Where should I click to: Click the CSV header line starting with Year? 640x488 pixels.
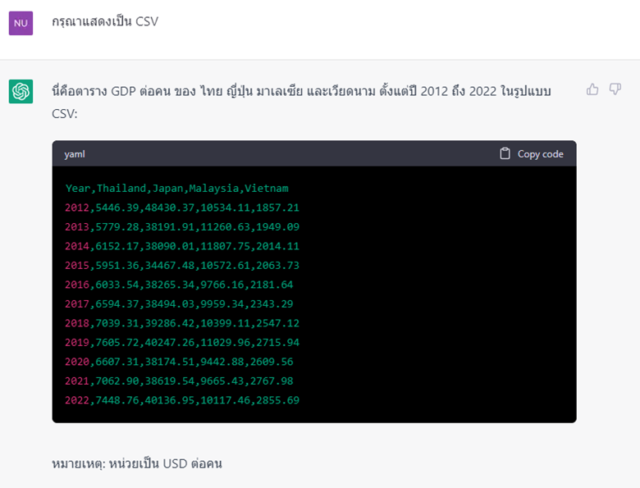[x=178, y=188]
